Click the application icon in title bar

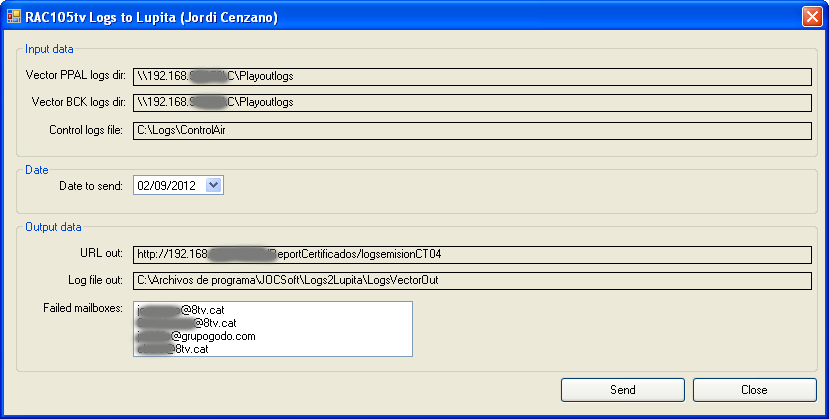[14, 17]
